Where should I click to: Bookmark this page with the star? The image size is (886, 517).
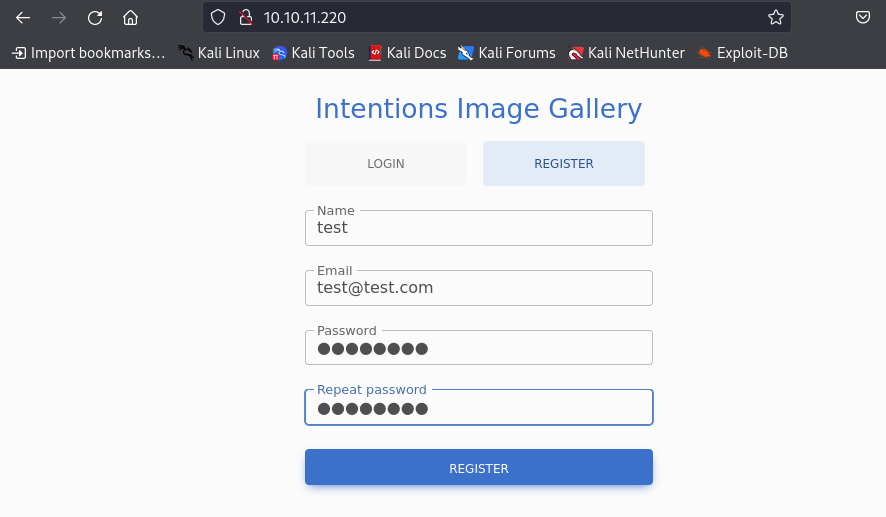coord(775,18)
